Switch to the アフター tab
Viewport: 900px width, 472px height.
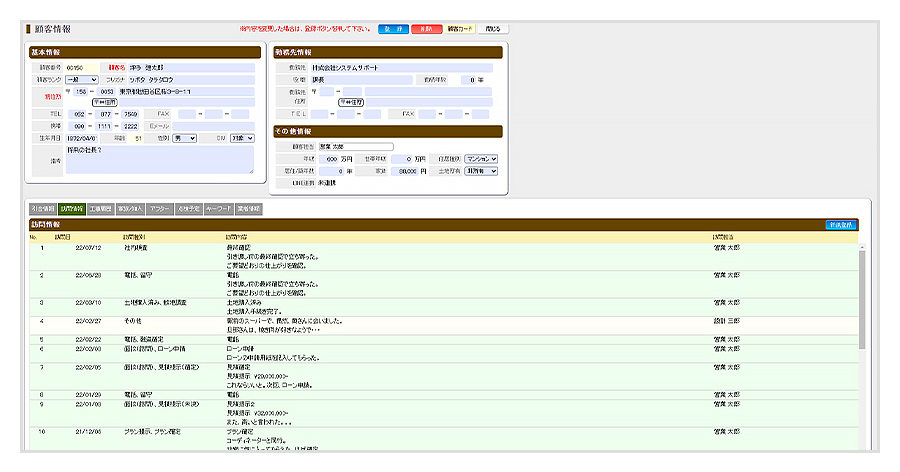160,209
